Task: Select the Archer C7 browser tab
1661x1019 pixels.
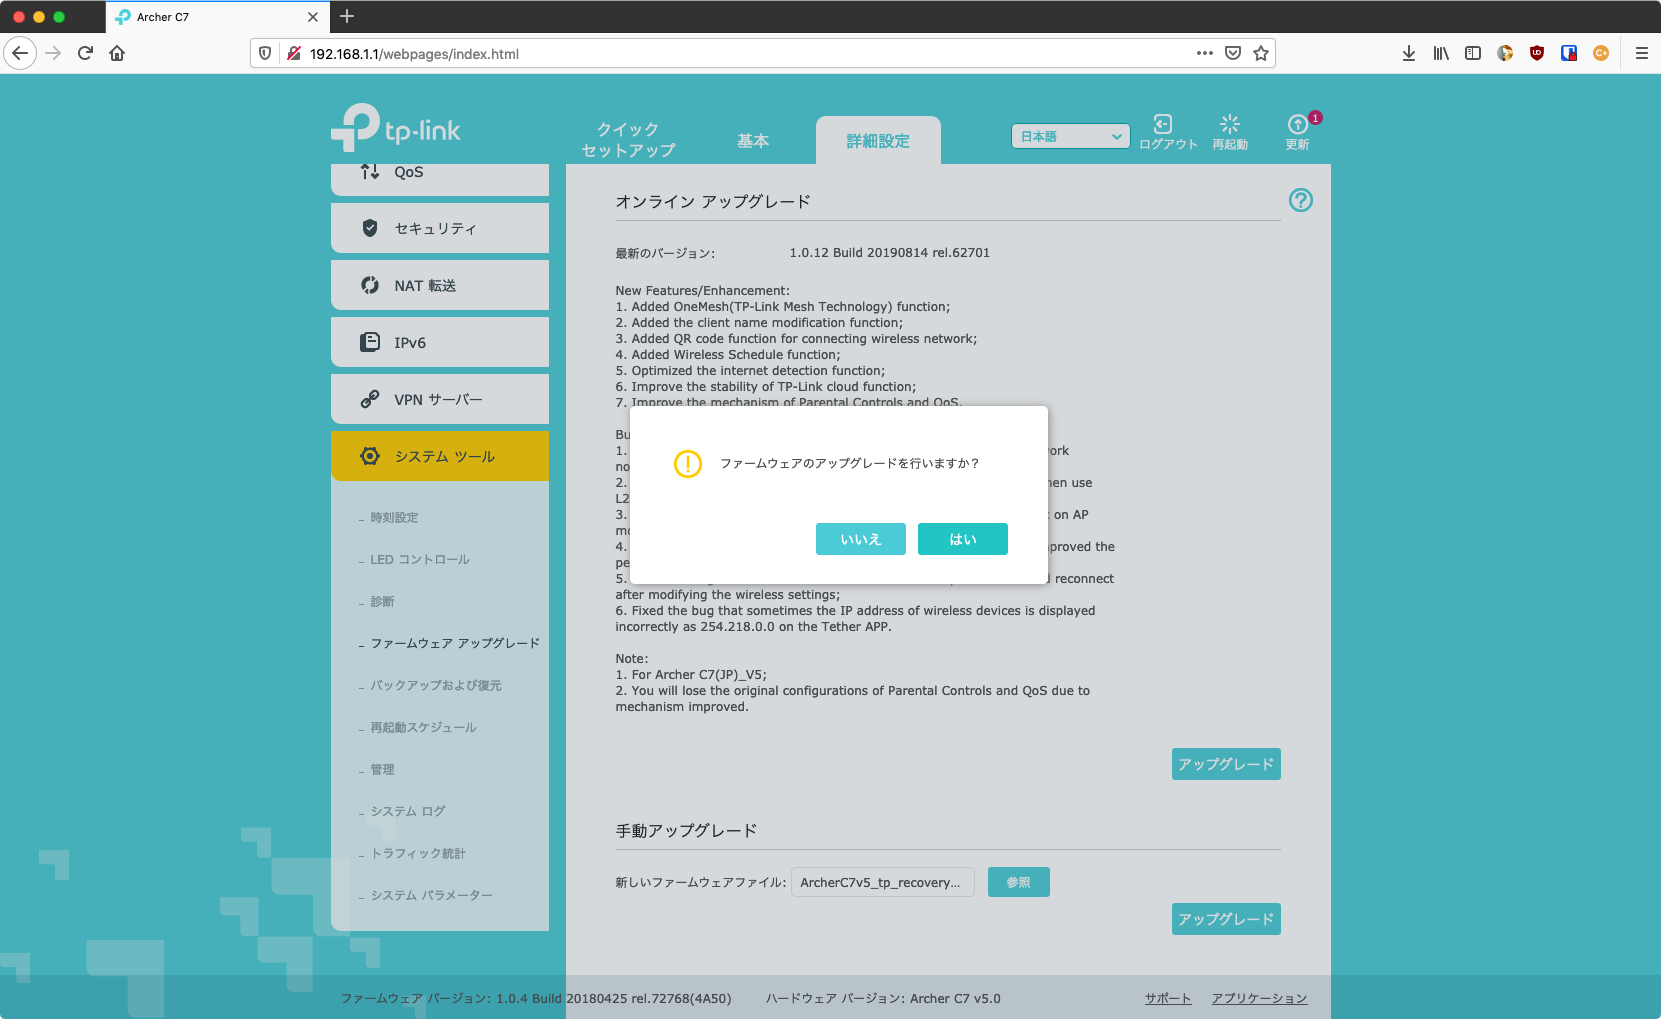Action: tap(218, 17)
